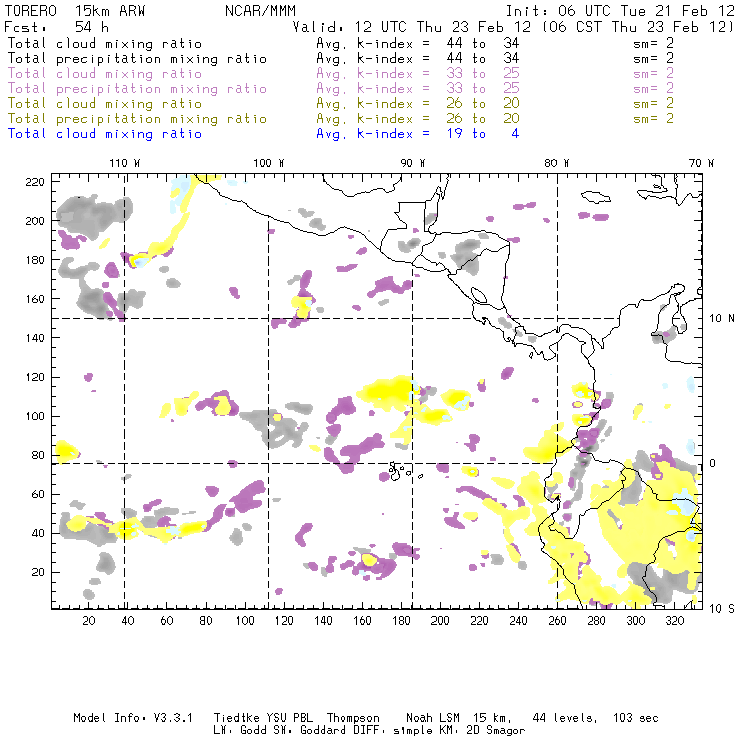Select "sm= 2" on the purple precipitation row
Screen dimensions: 740x740
pyautogui.click(x=654, y=88)
